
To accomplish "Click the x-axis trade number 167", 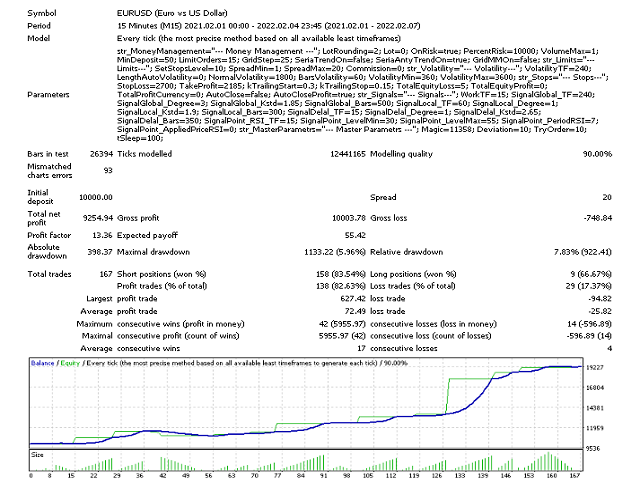I will click(575, 476).
